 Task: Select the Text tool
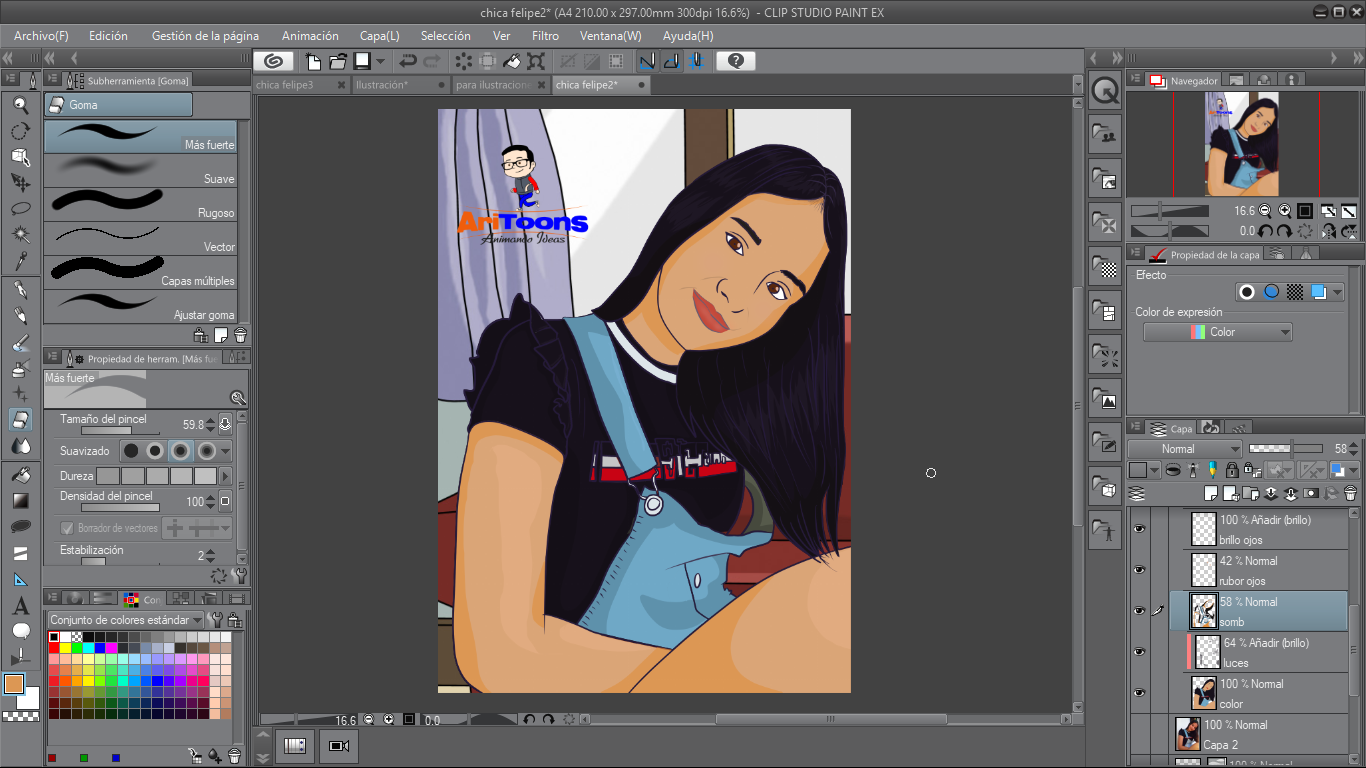pos(20,606)
